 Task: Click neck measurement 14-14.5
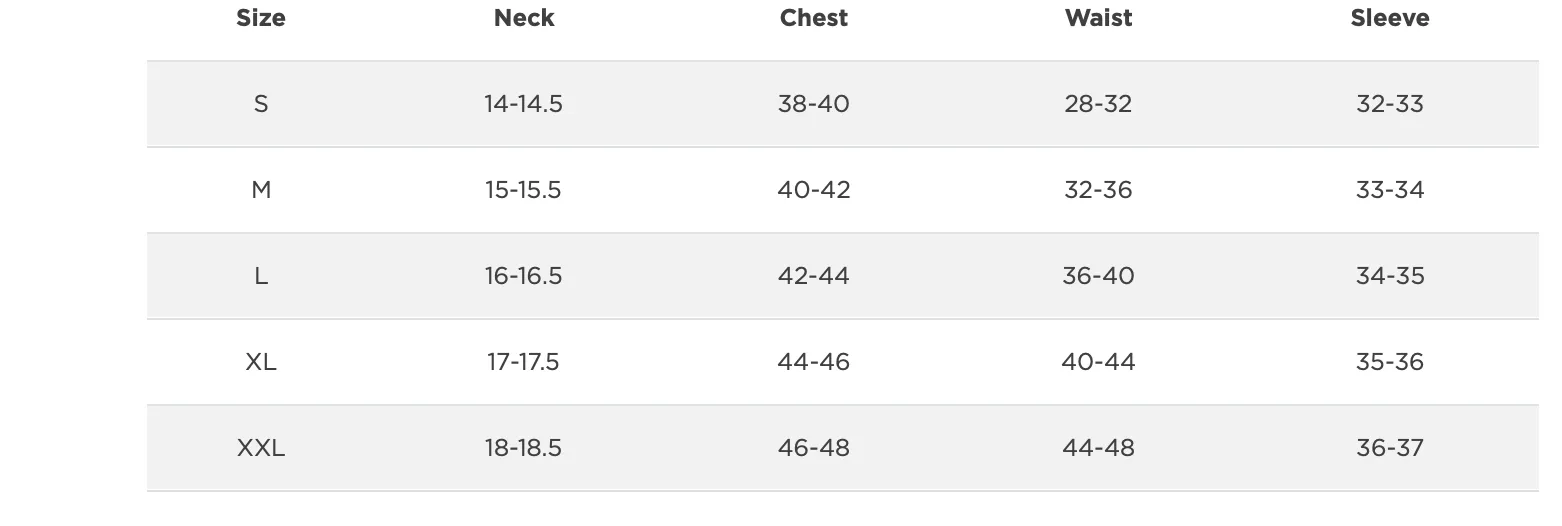tap(524, 104)
